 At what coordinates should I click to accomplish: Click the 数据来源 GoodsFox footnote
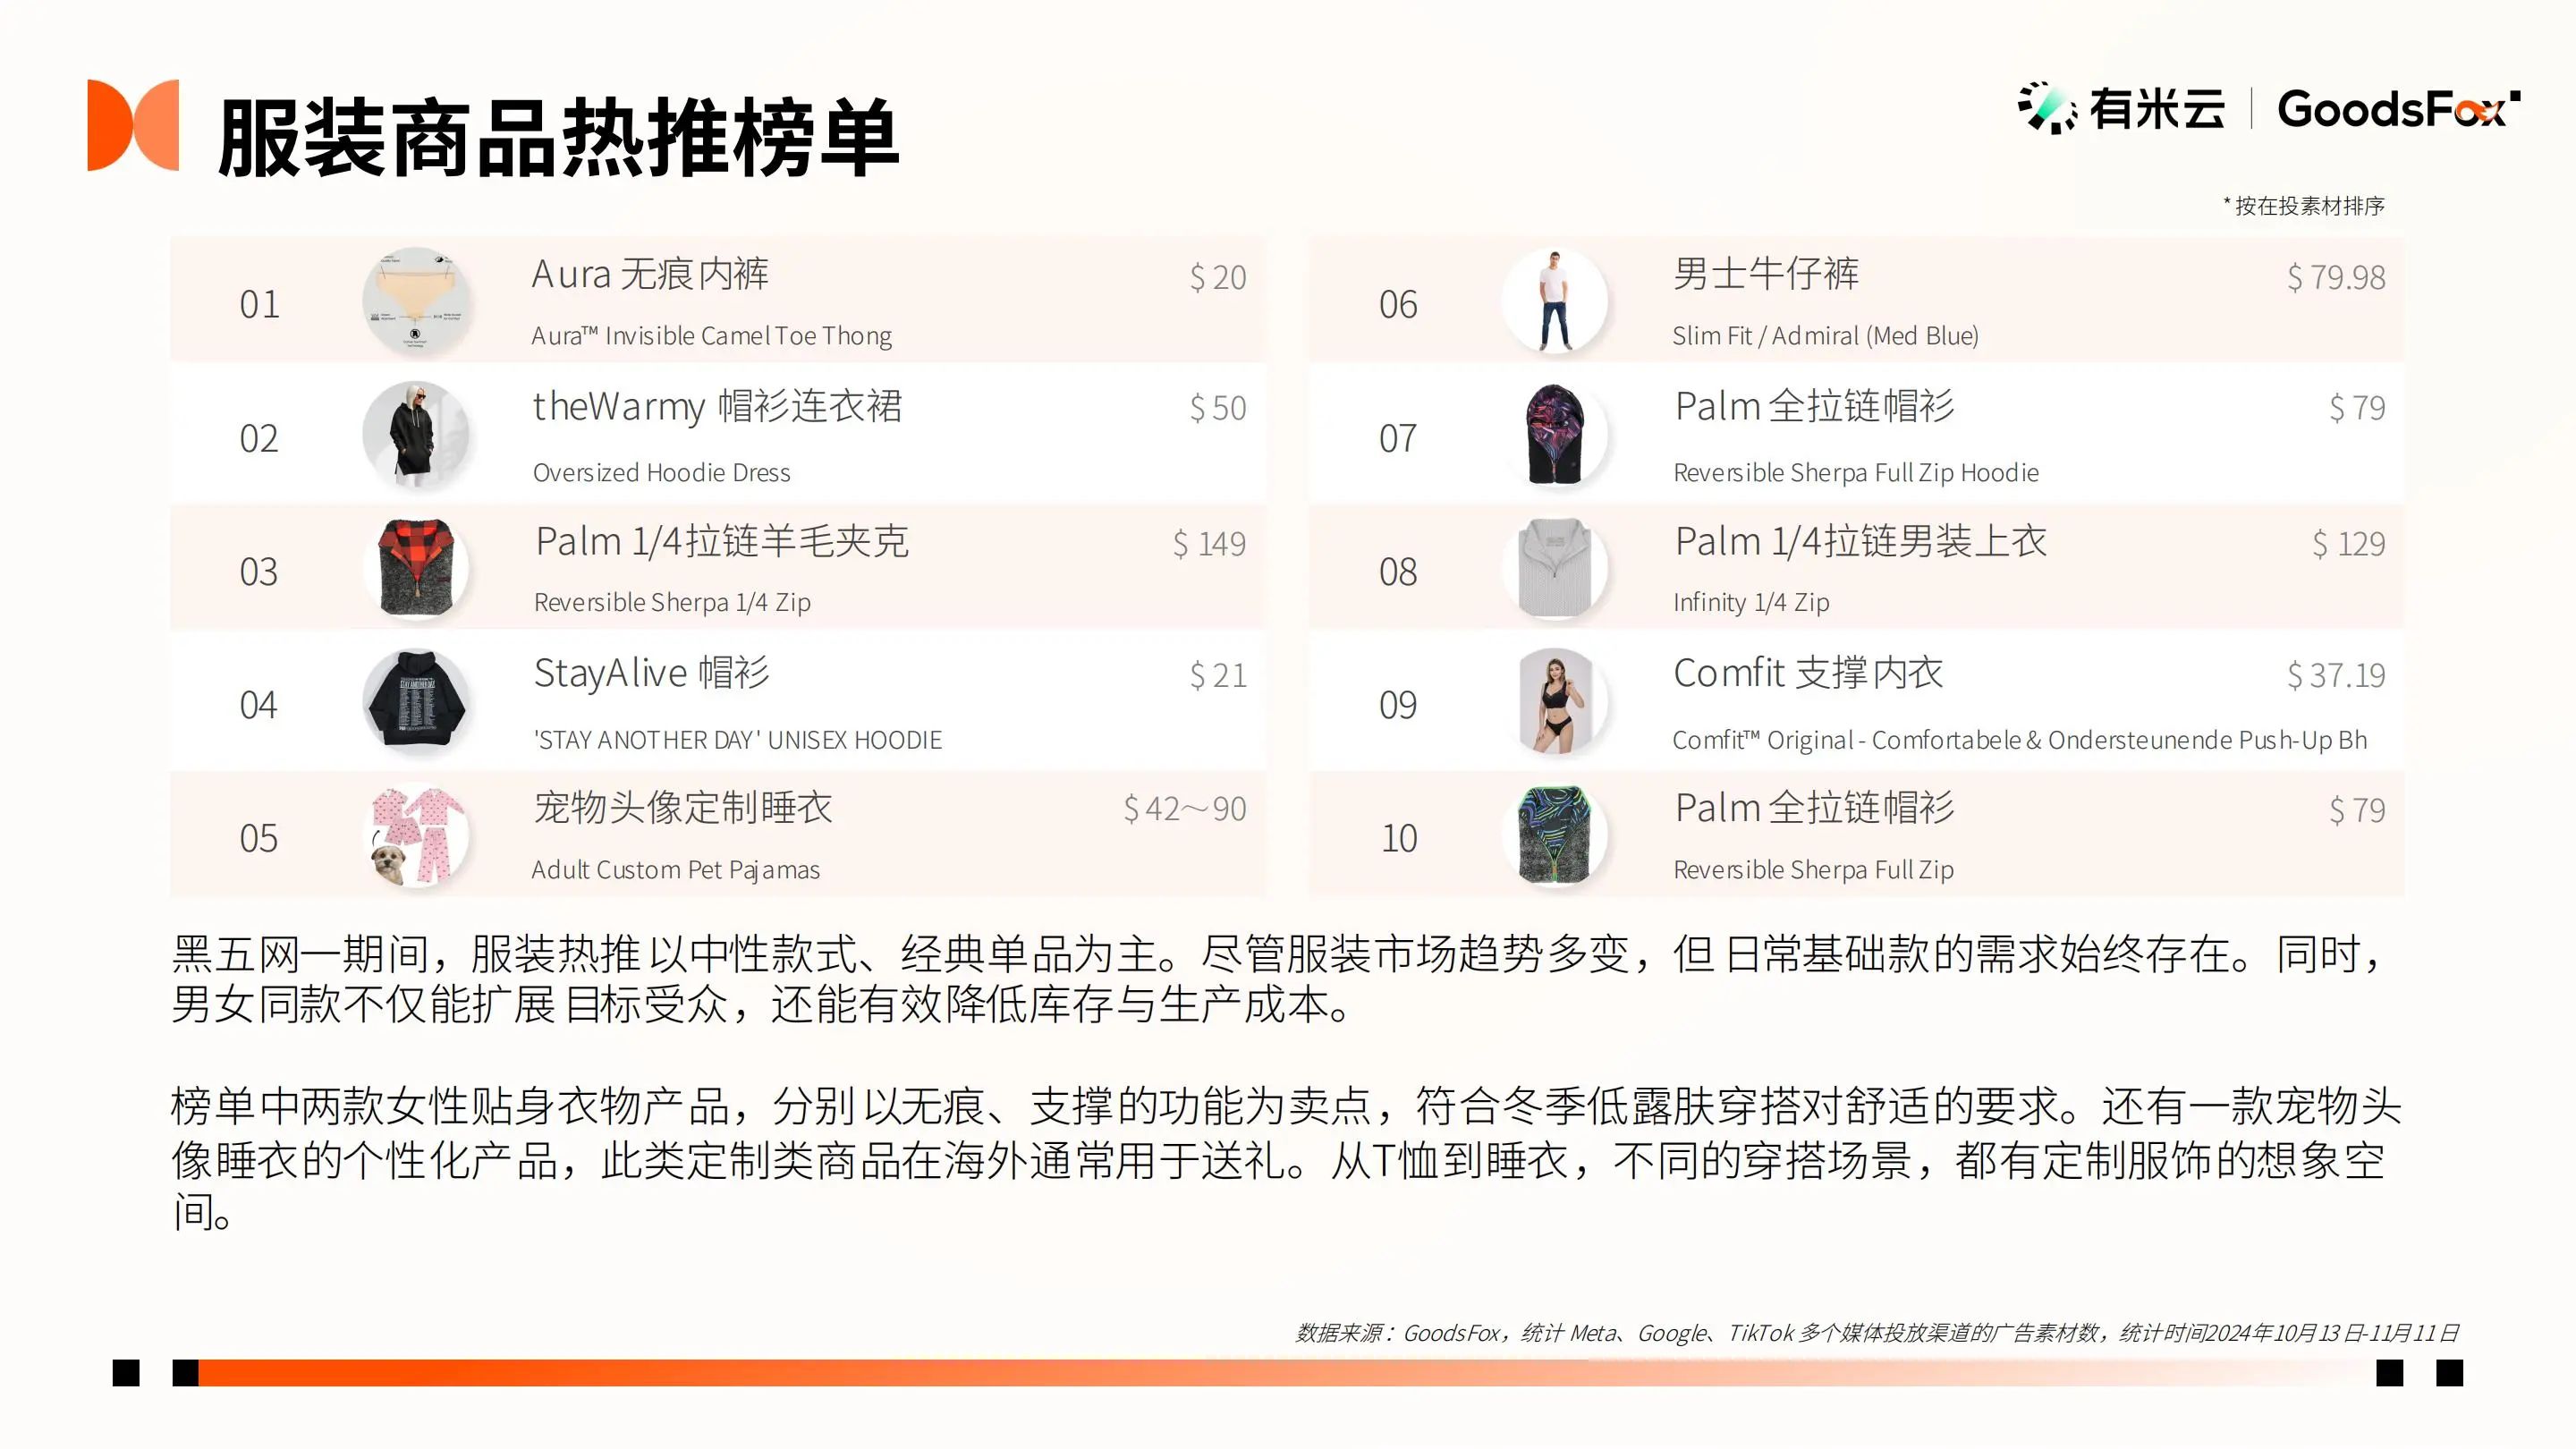1877,1333
